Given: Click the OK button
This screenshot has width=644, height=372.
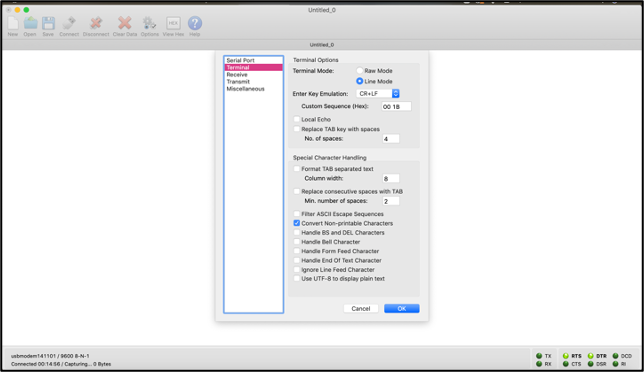Looking at the screenshot, I should [x=402, y=308].
